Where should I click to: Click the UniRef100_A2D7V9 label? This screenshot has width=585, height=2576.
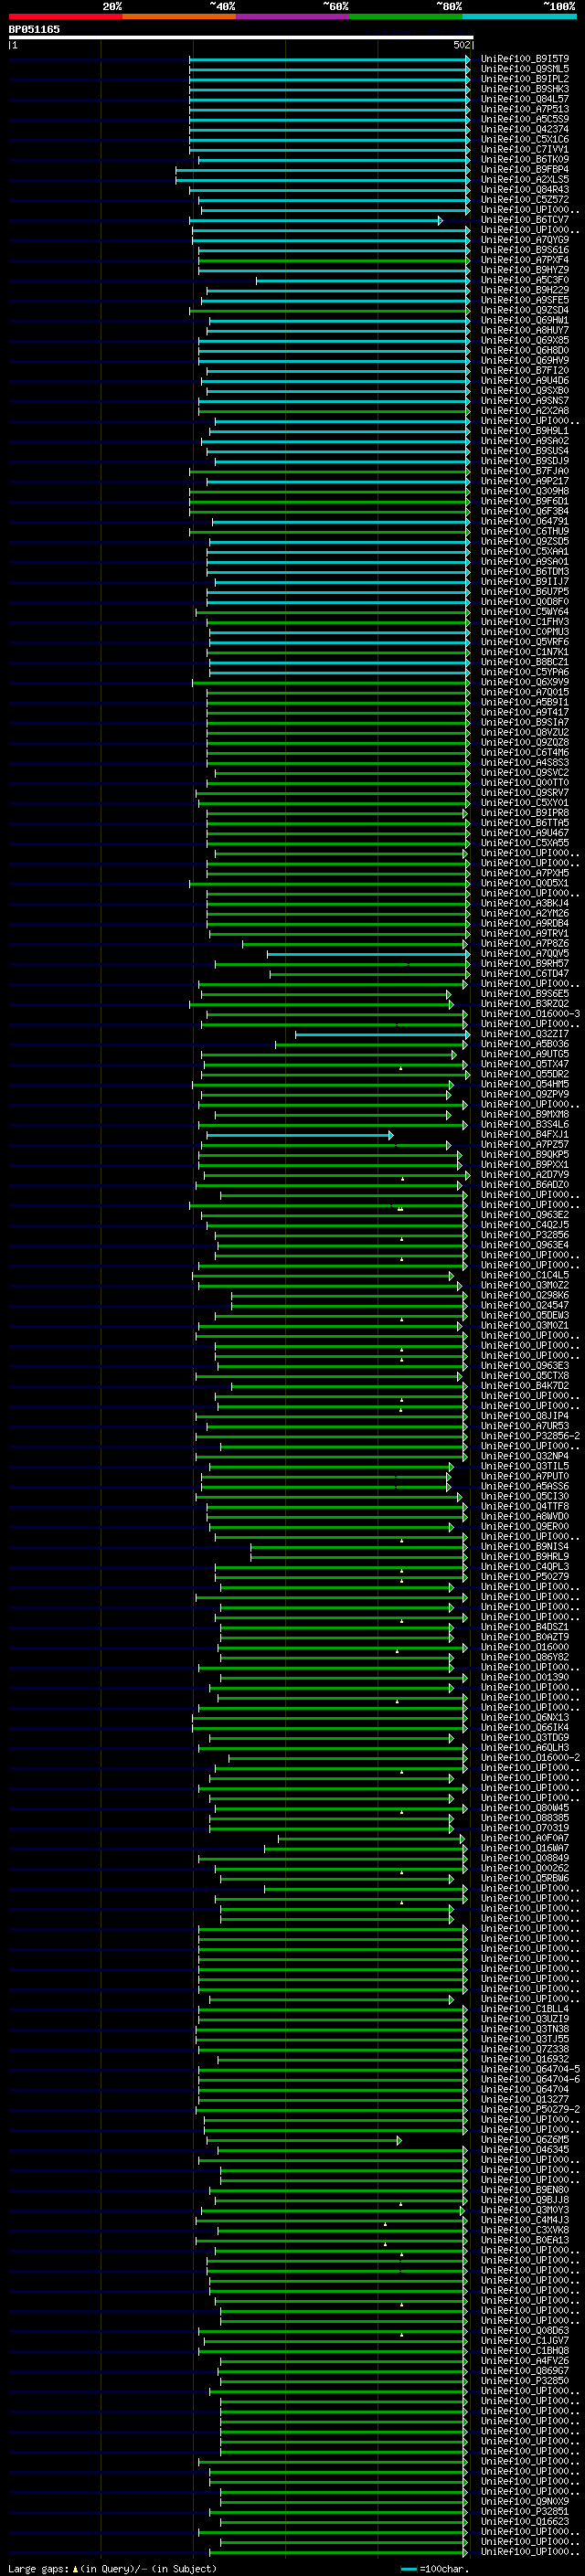pos(525,1175)
